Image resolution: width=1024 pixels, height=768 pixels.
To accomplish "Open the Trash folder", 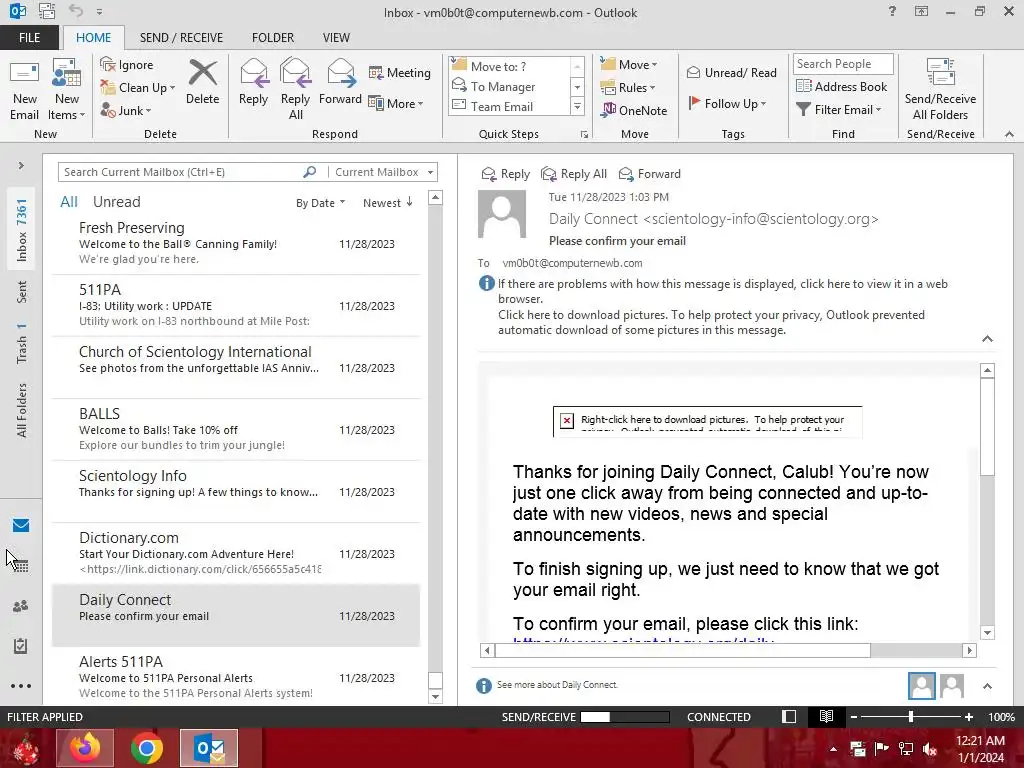I will click(x=22, y=343).
